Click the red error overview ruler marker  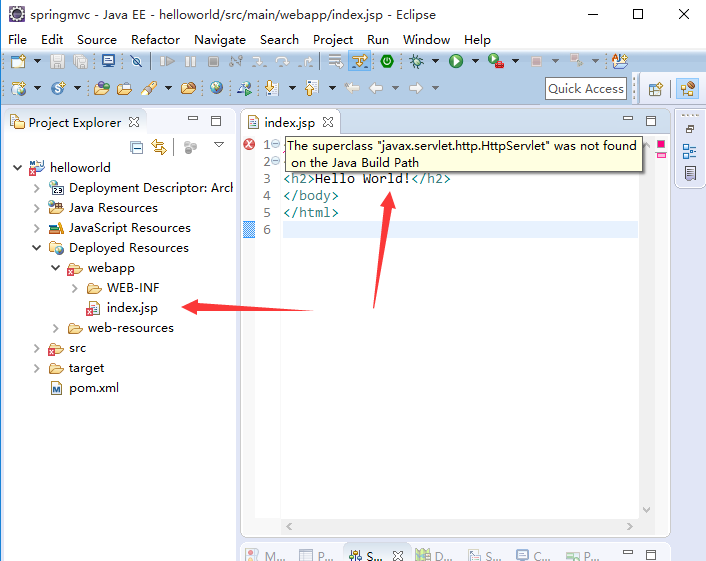661,144
